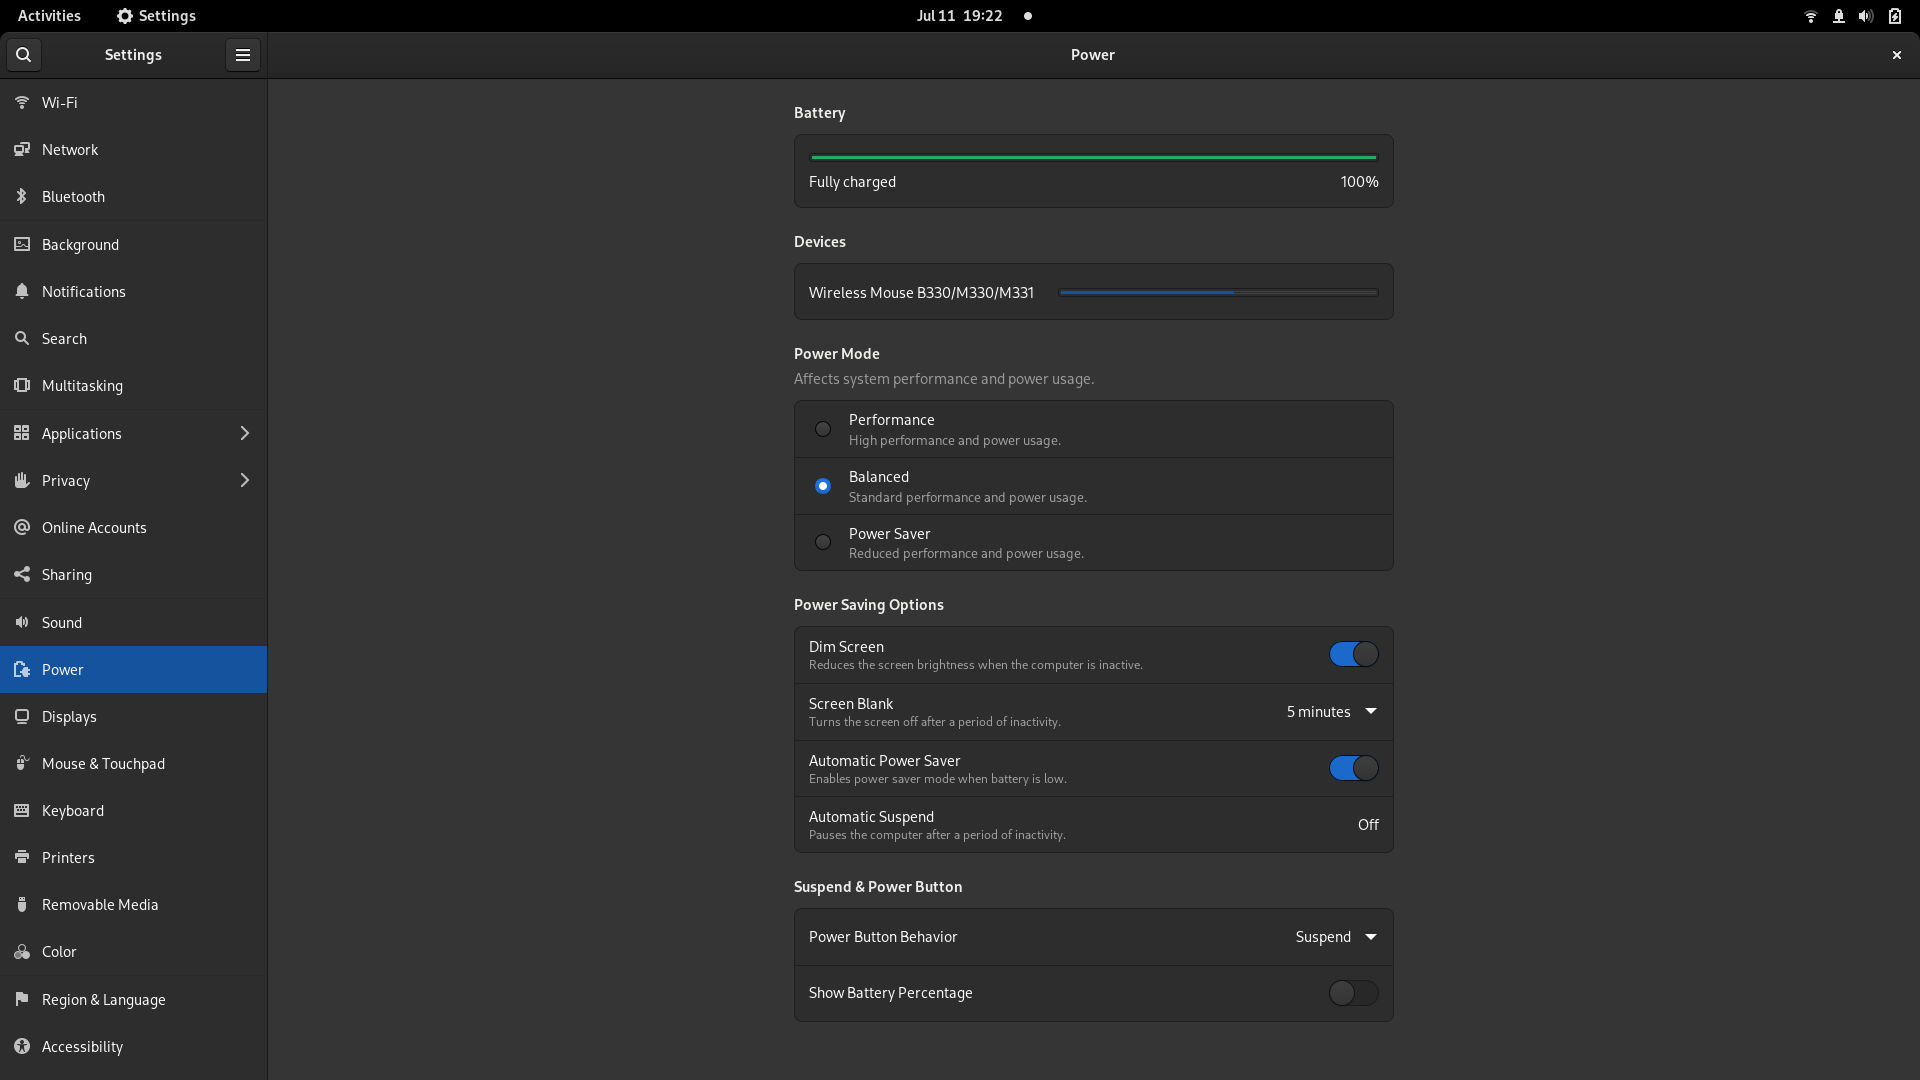
Task: Open the hamburger menu in Settings sidebar
Action: [242, 55]
